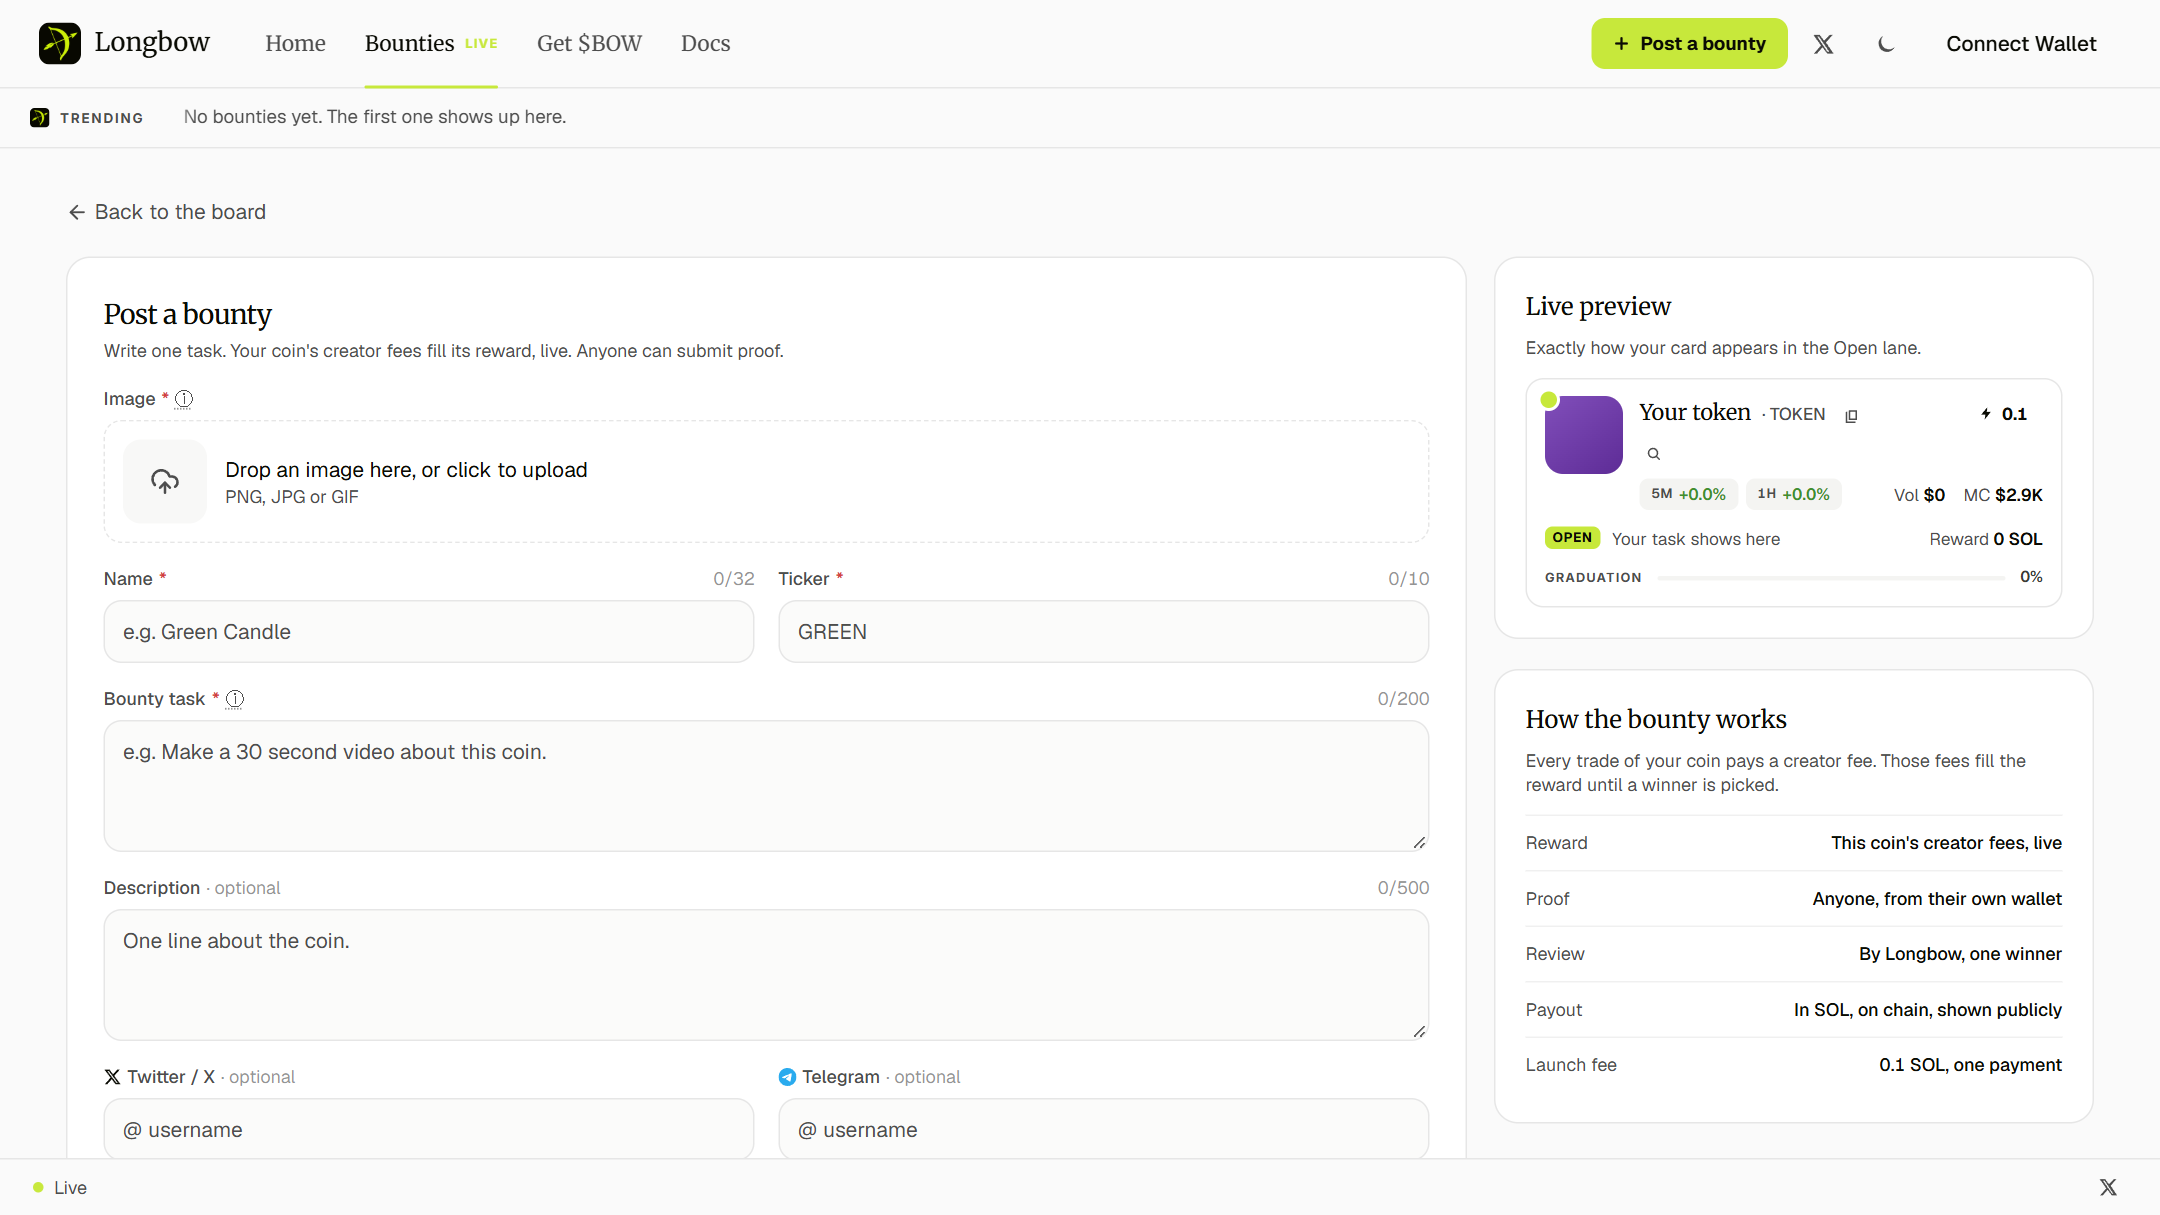Click the Post a bounty button
This screenshot has height=1215, width=2160.
[x=1689, y=44]
